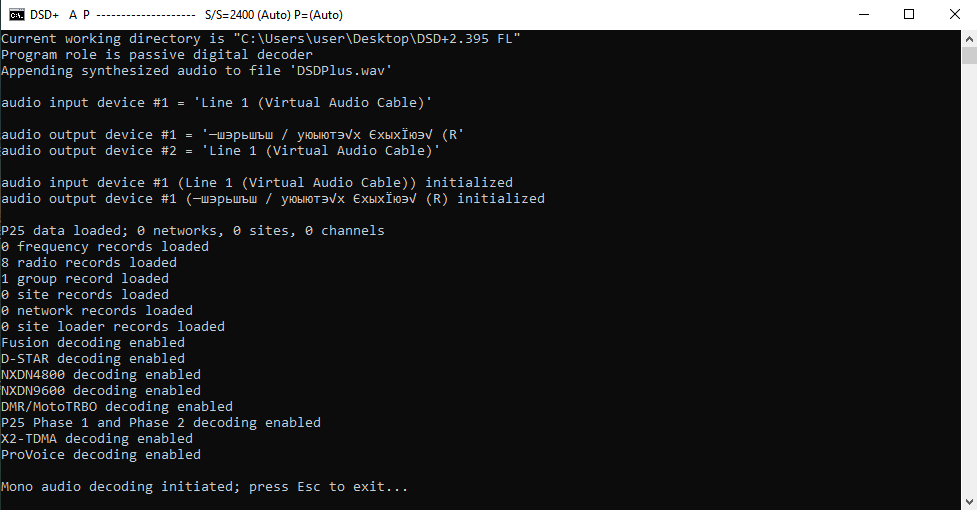Screen dimensions: 977x510
Task: Click the 'Current working directory' line
Action: [x=260, y=39]
